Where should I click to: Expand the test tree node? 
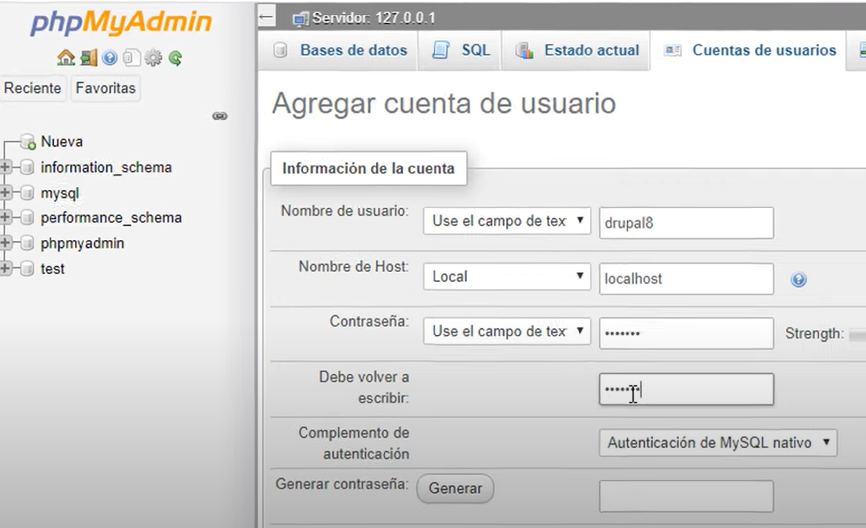point(6,268)
